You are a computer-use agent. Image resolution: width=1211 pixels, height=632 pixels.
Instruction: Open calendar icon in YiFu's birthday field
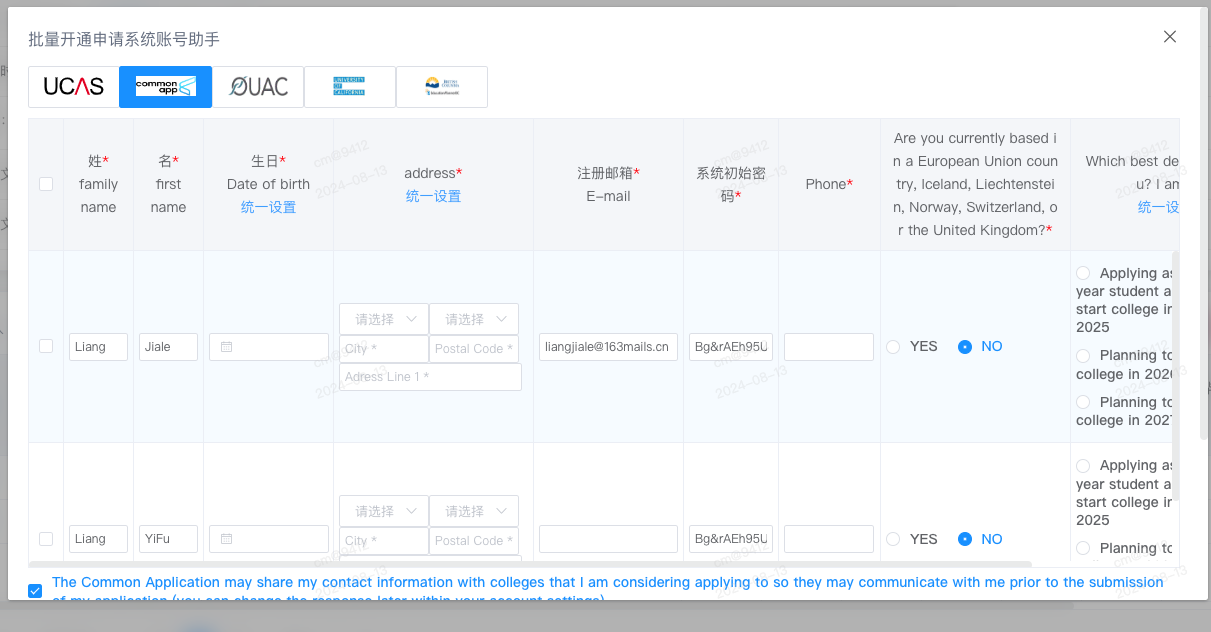(227, 539)
